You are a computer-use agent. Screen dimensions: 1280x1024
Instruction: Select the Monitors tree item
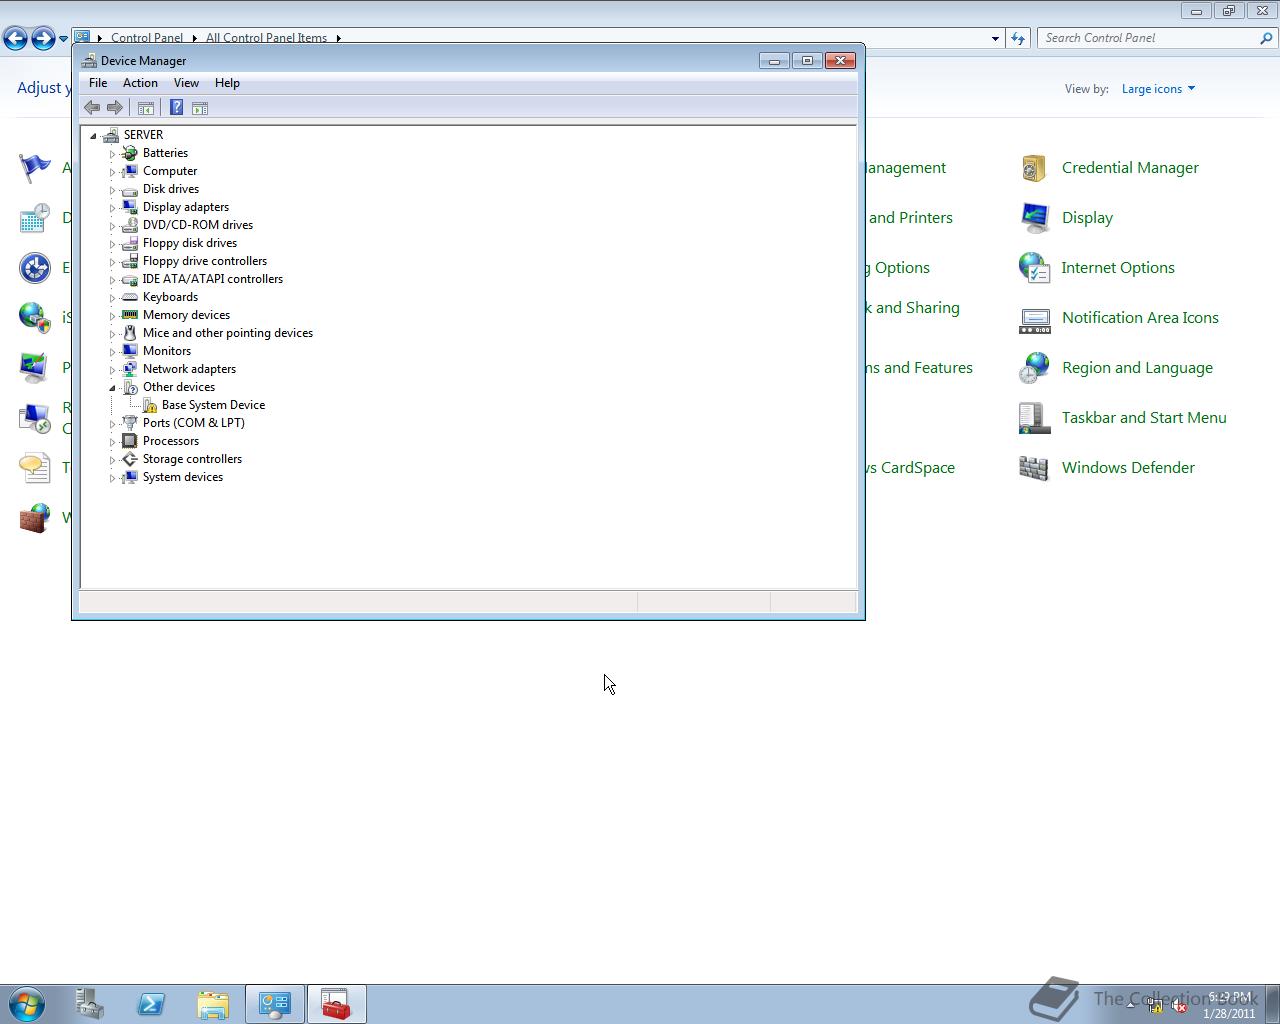(167, 351)
